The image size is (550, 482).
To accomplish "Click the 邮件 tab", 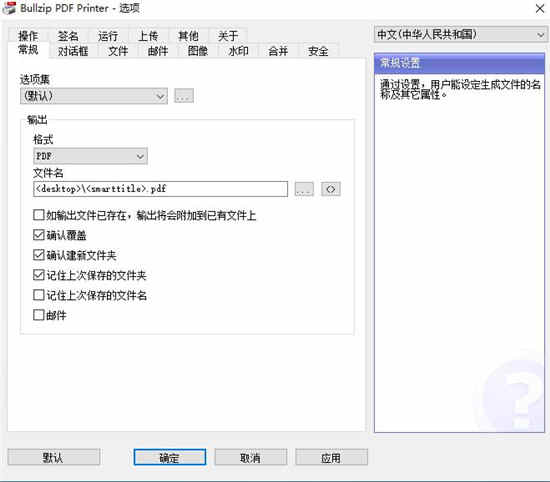I will tap(158, 51).
